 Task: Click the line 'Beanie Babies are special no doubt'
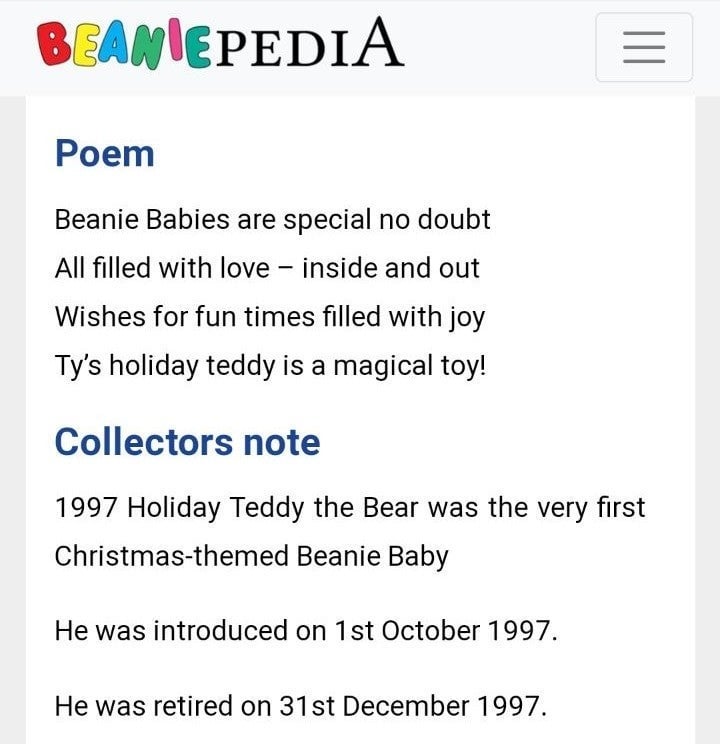[272, 220]
